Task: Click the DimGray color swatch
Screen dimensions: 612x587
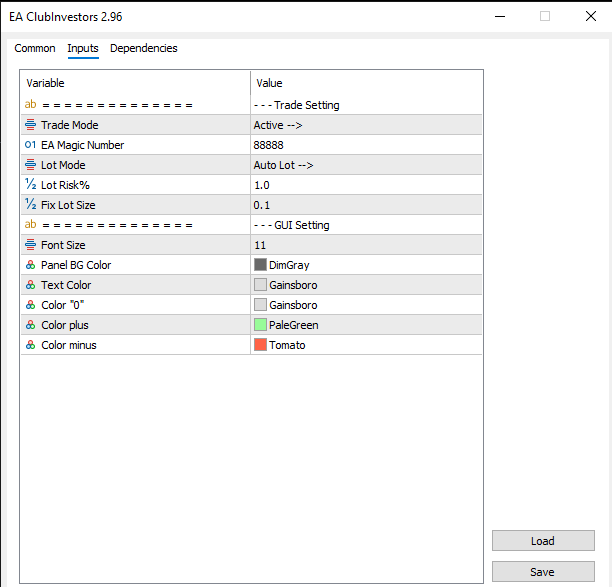Action: coord(261,265)
